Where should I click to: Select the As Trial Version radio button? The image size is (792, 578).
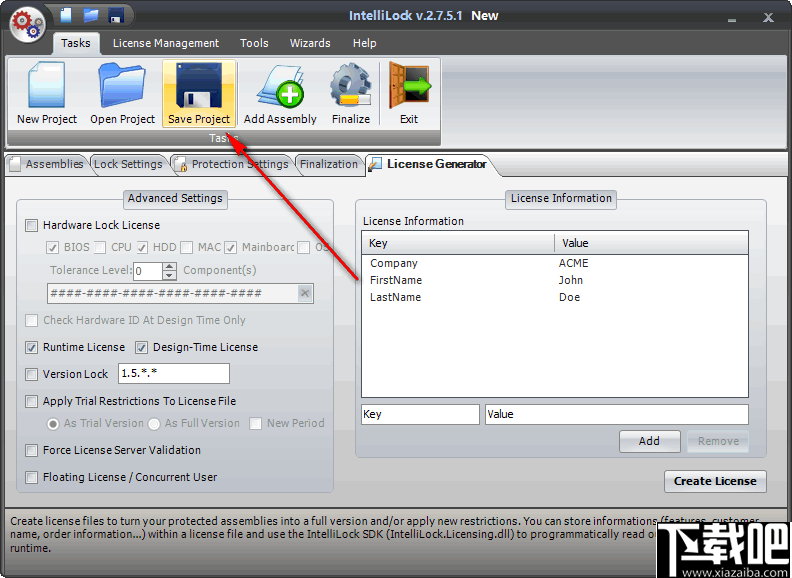pyautogui.click(x=53, y=424)
